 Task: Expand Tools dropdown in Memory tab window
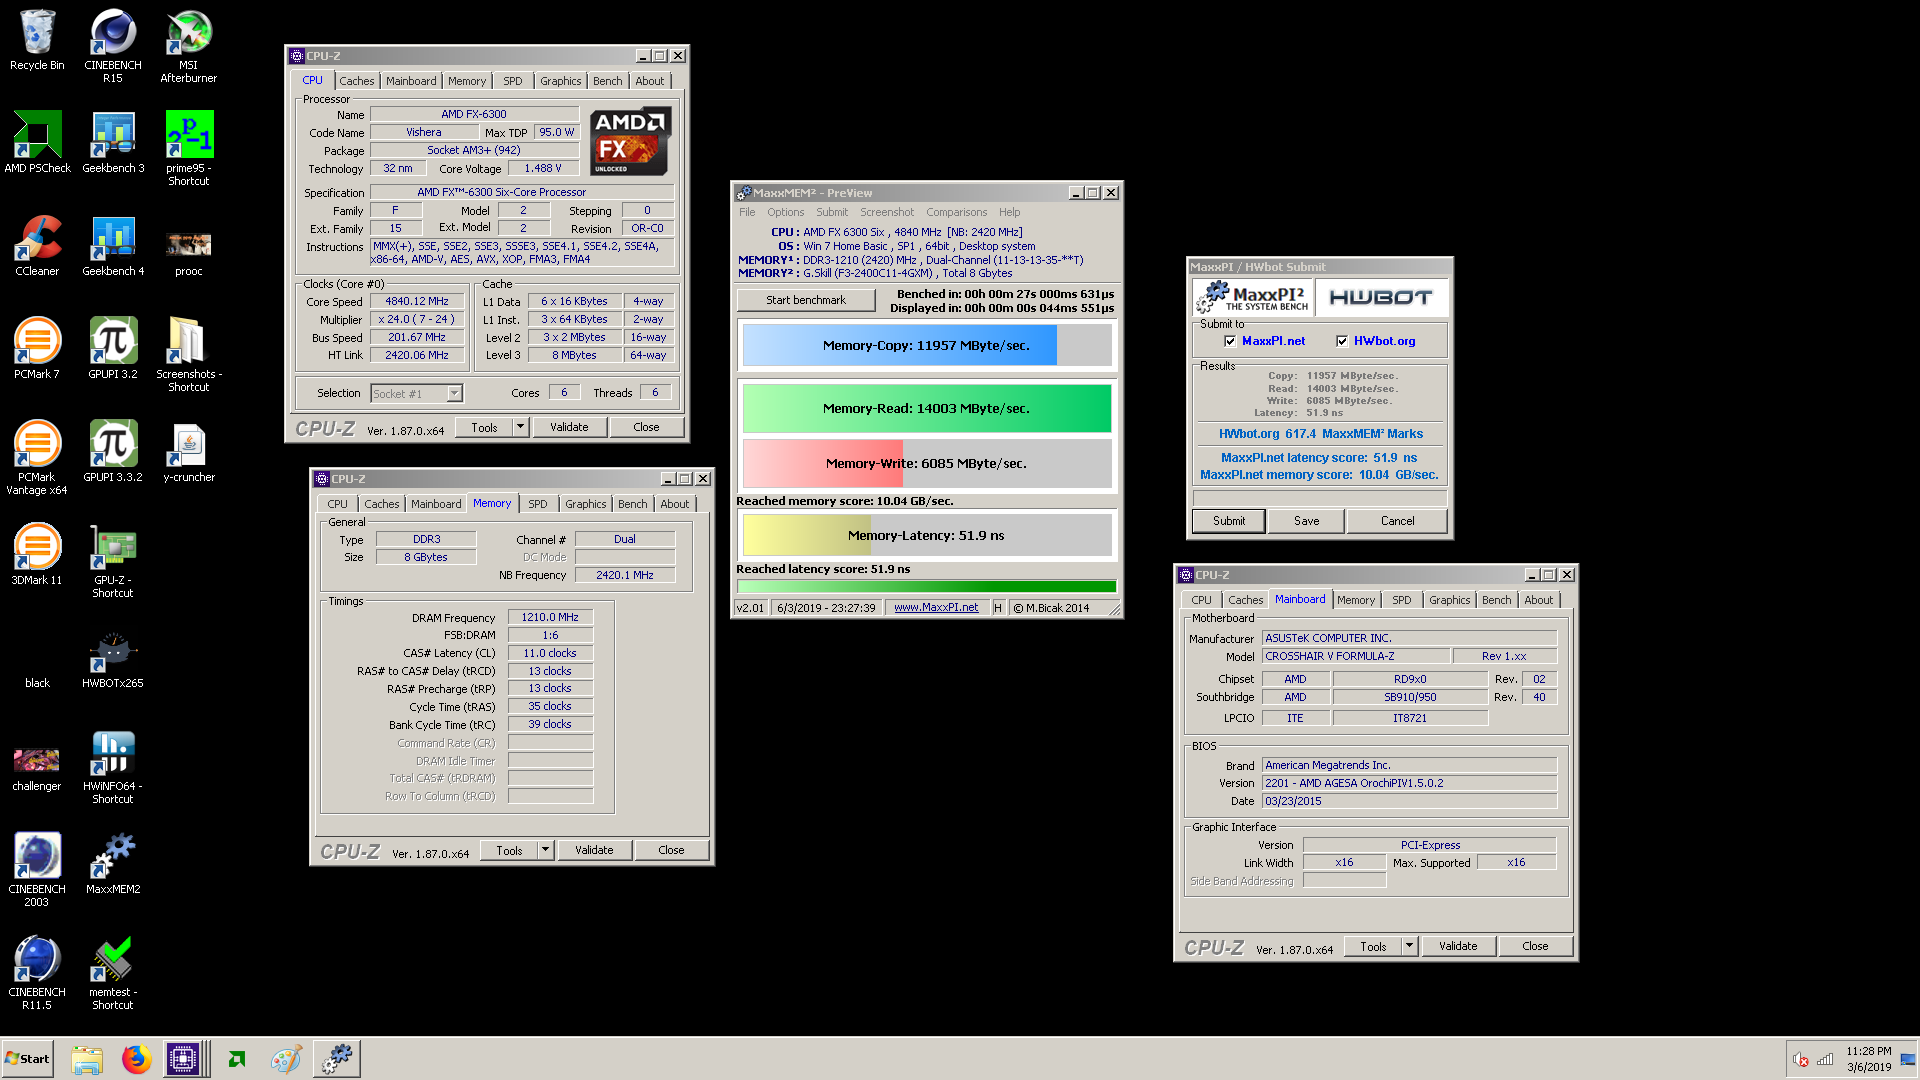[545, 850]
